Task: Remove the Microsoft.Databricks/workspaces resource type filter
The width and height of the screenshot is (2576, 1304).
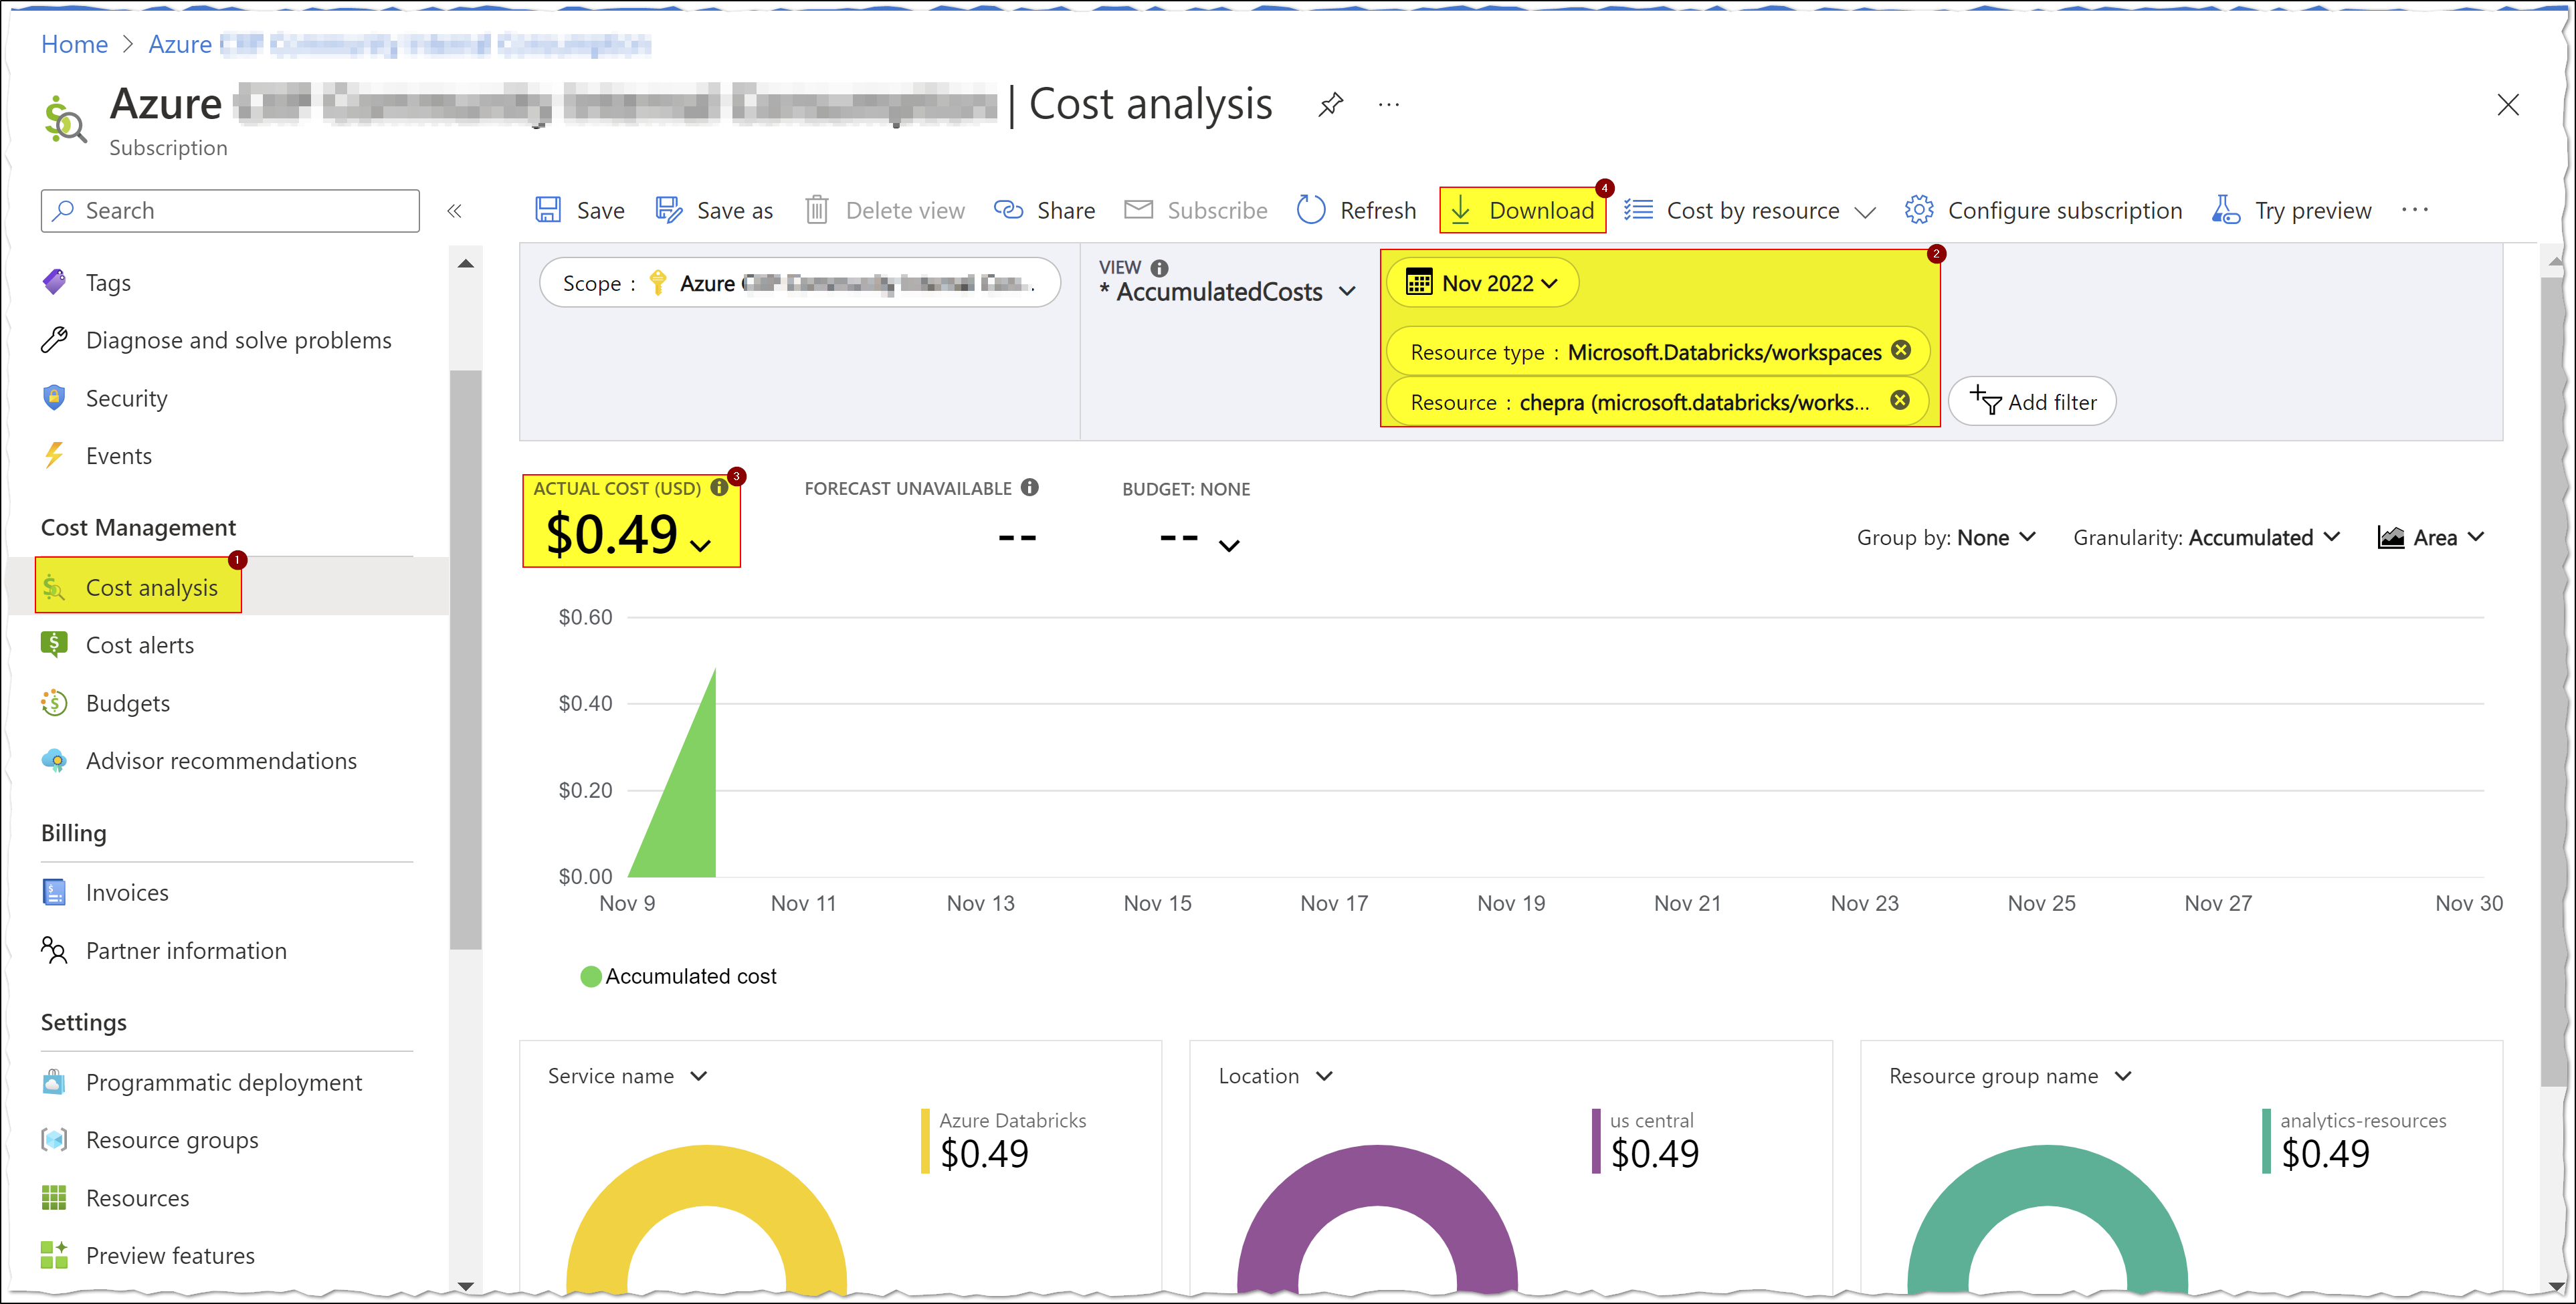Action: pyautogui.click(x=1900, y=351)
